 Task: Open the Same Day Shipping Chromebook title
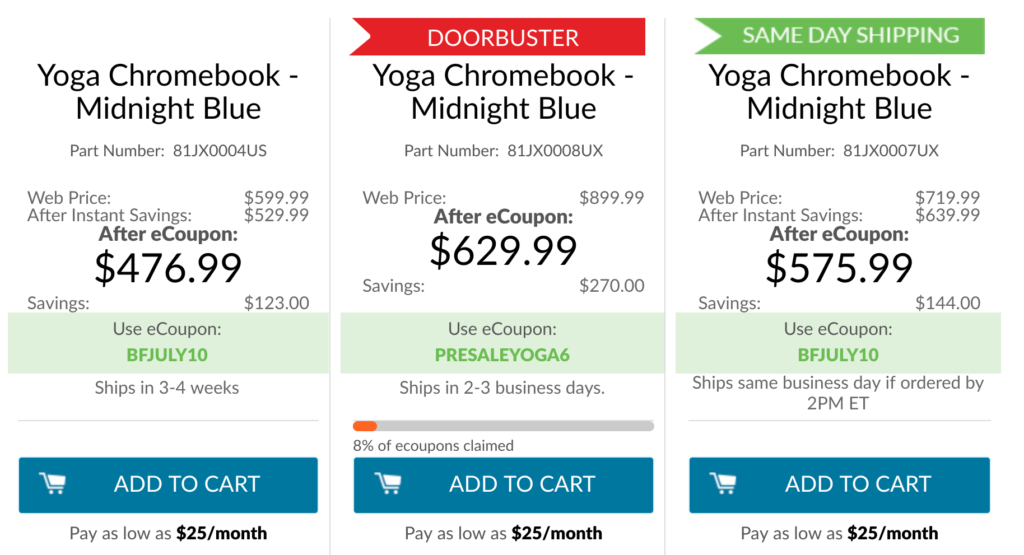coord(839,91)
